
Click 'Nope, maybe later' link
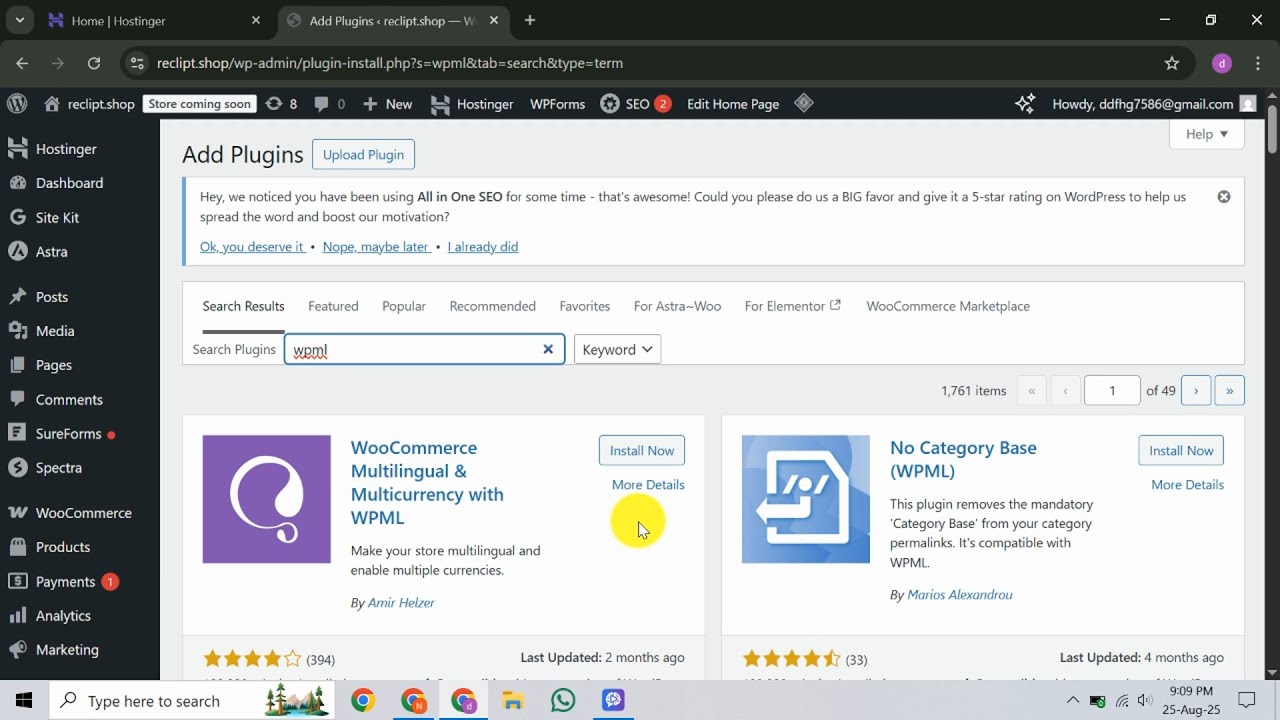coord(376,246)
